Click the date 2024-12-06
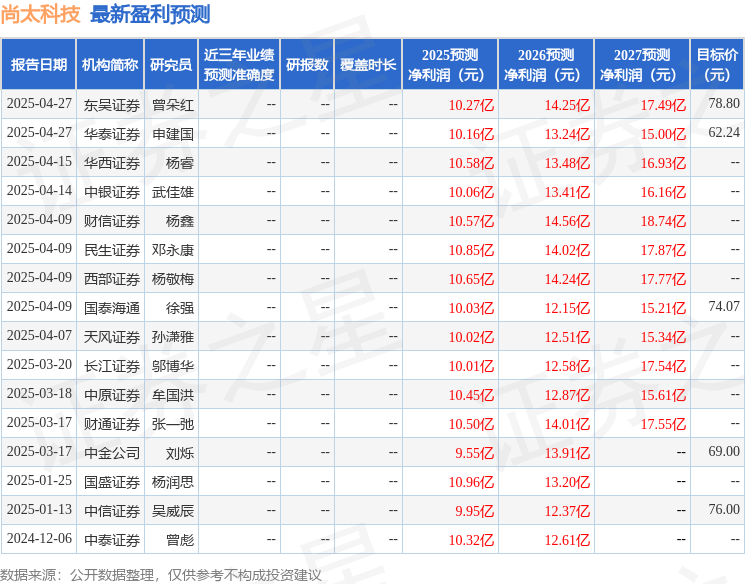Viewport: 745px width, 584px height. (39, 538)
